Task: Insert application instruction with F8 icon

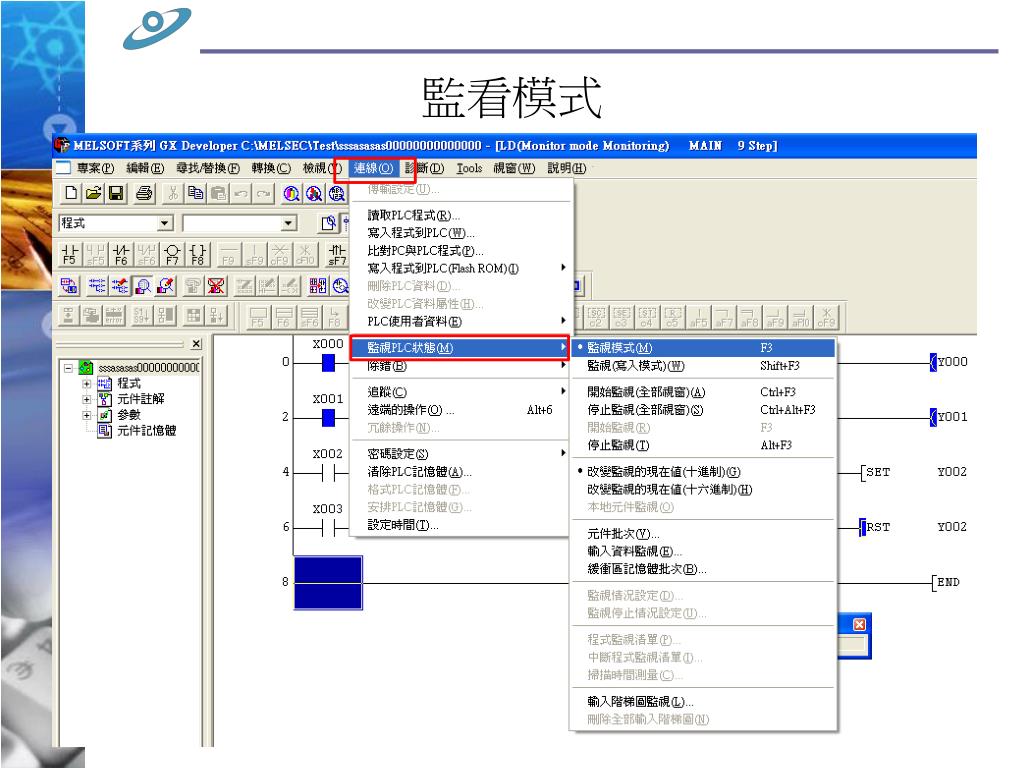Action: 197,254
